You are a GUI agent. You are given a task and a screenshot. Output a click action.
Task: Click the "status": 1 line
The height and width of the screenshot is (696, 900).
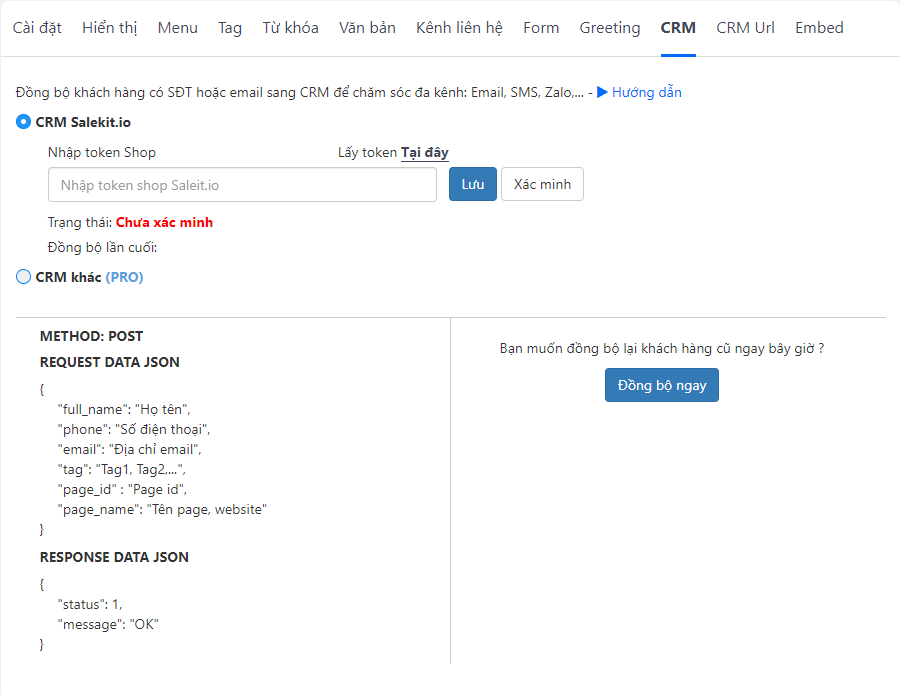tap(90, 604)
